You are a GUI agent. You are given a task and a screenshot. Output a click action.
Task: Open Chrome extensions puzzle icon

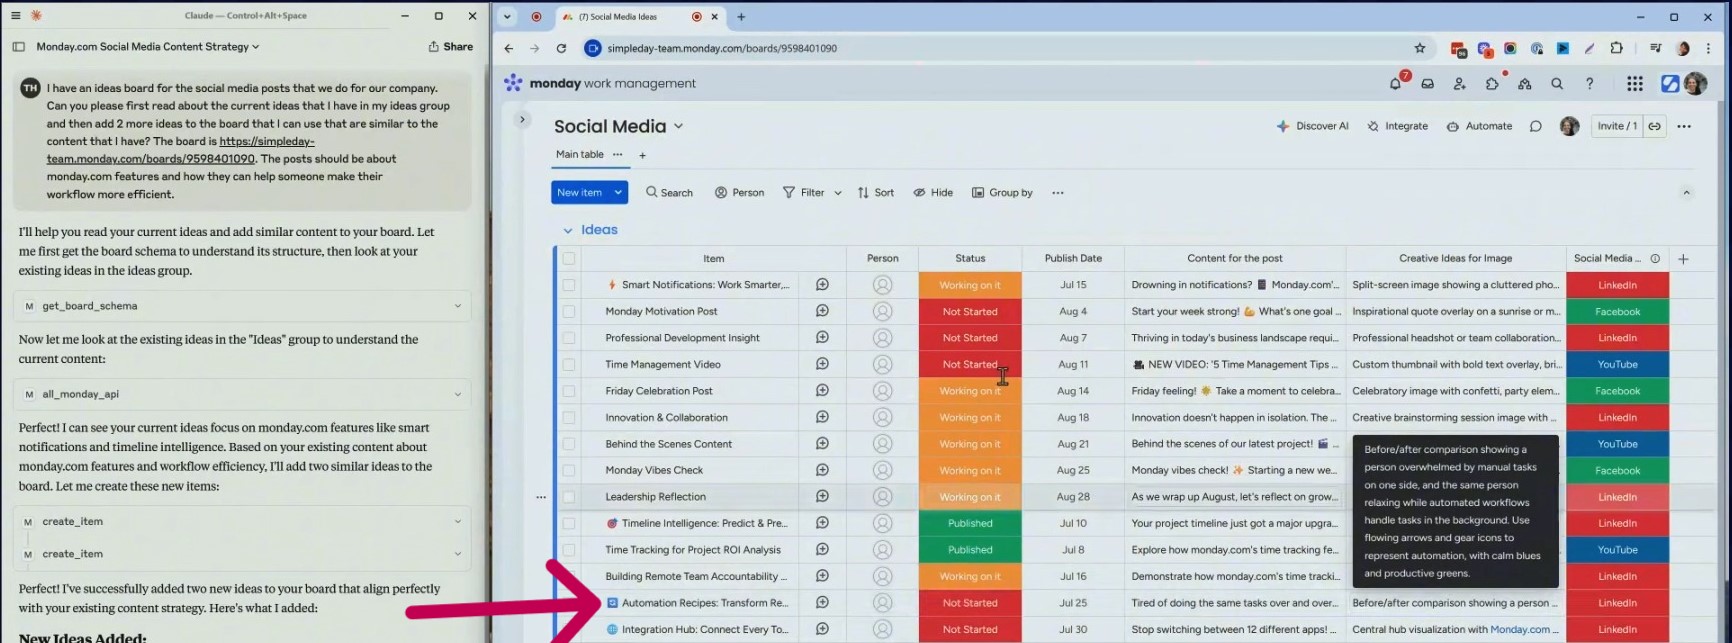click(1616, 48)
